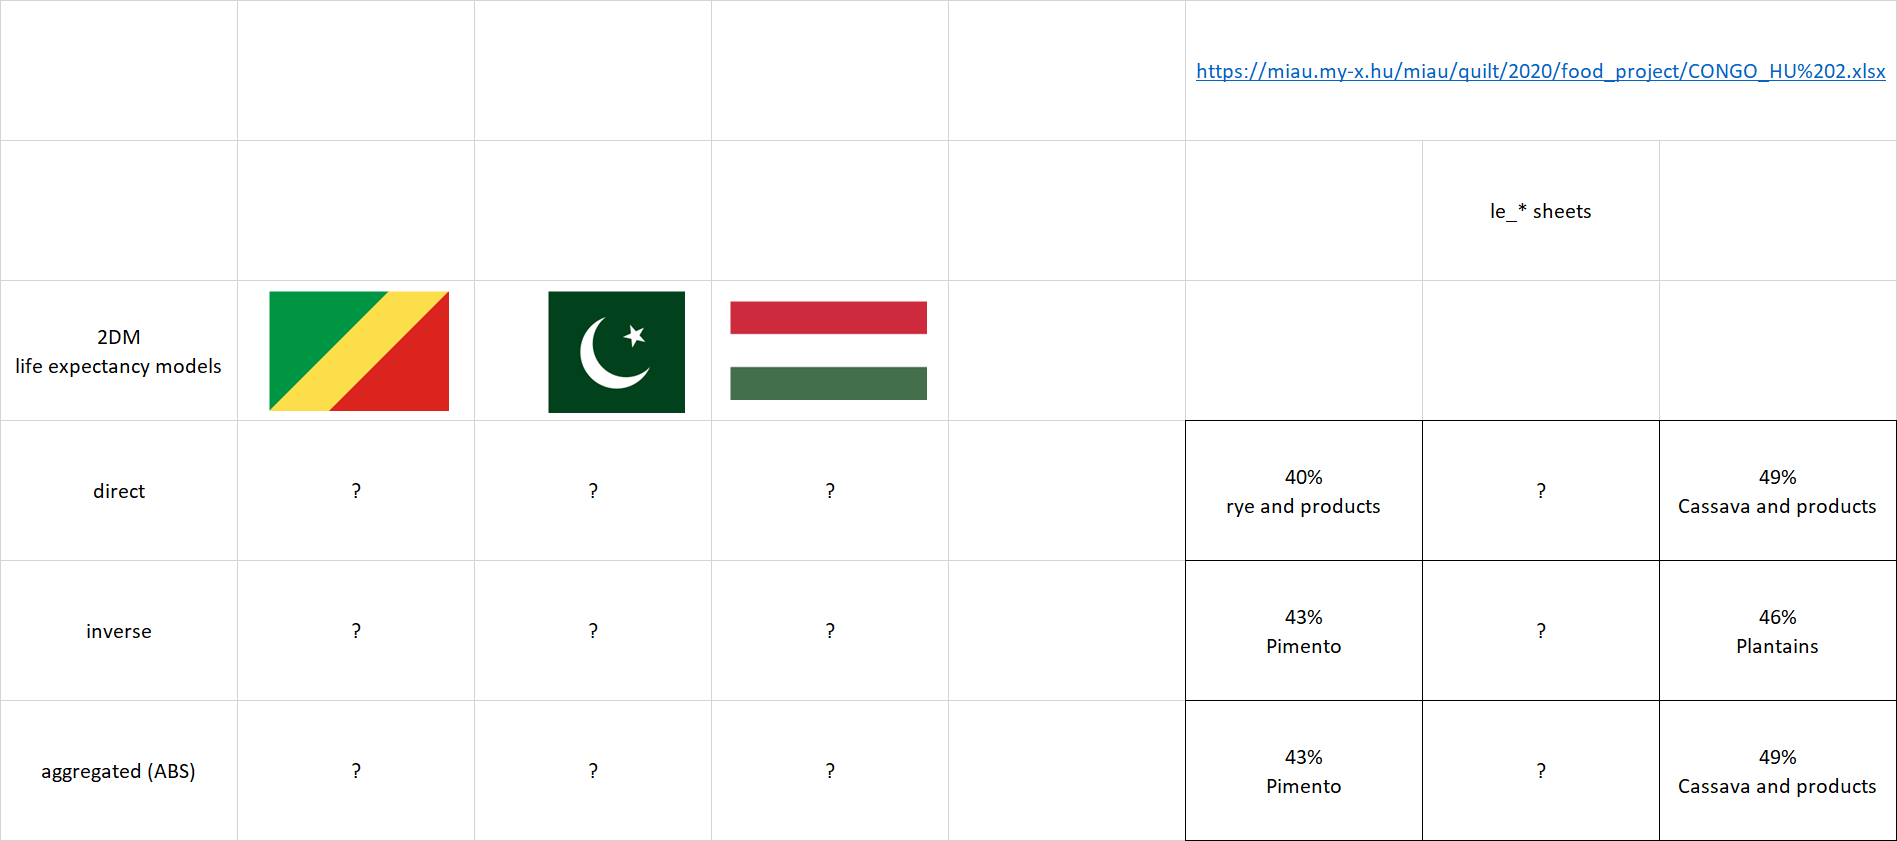Click the question mark under the Congo flag in the direct row
Screen dimensions: 1897x841
coord(356,491)
